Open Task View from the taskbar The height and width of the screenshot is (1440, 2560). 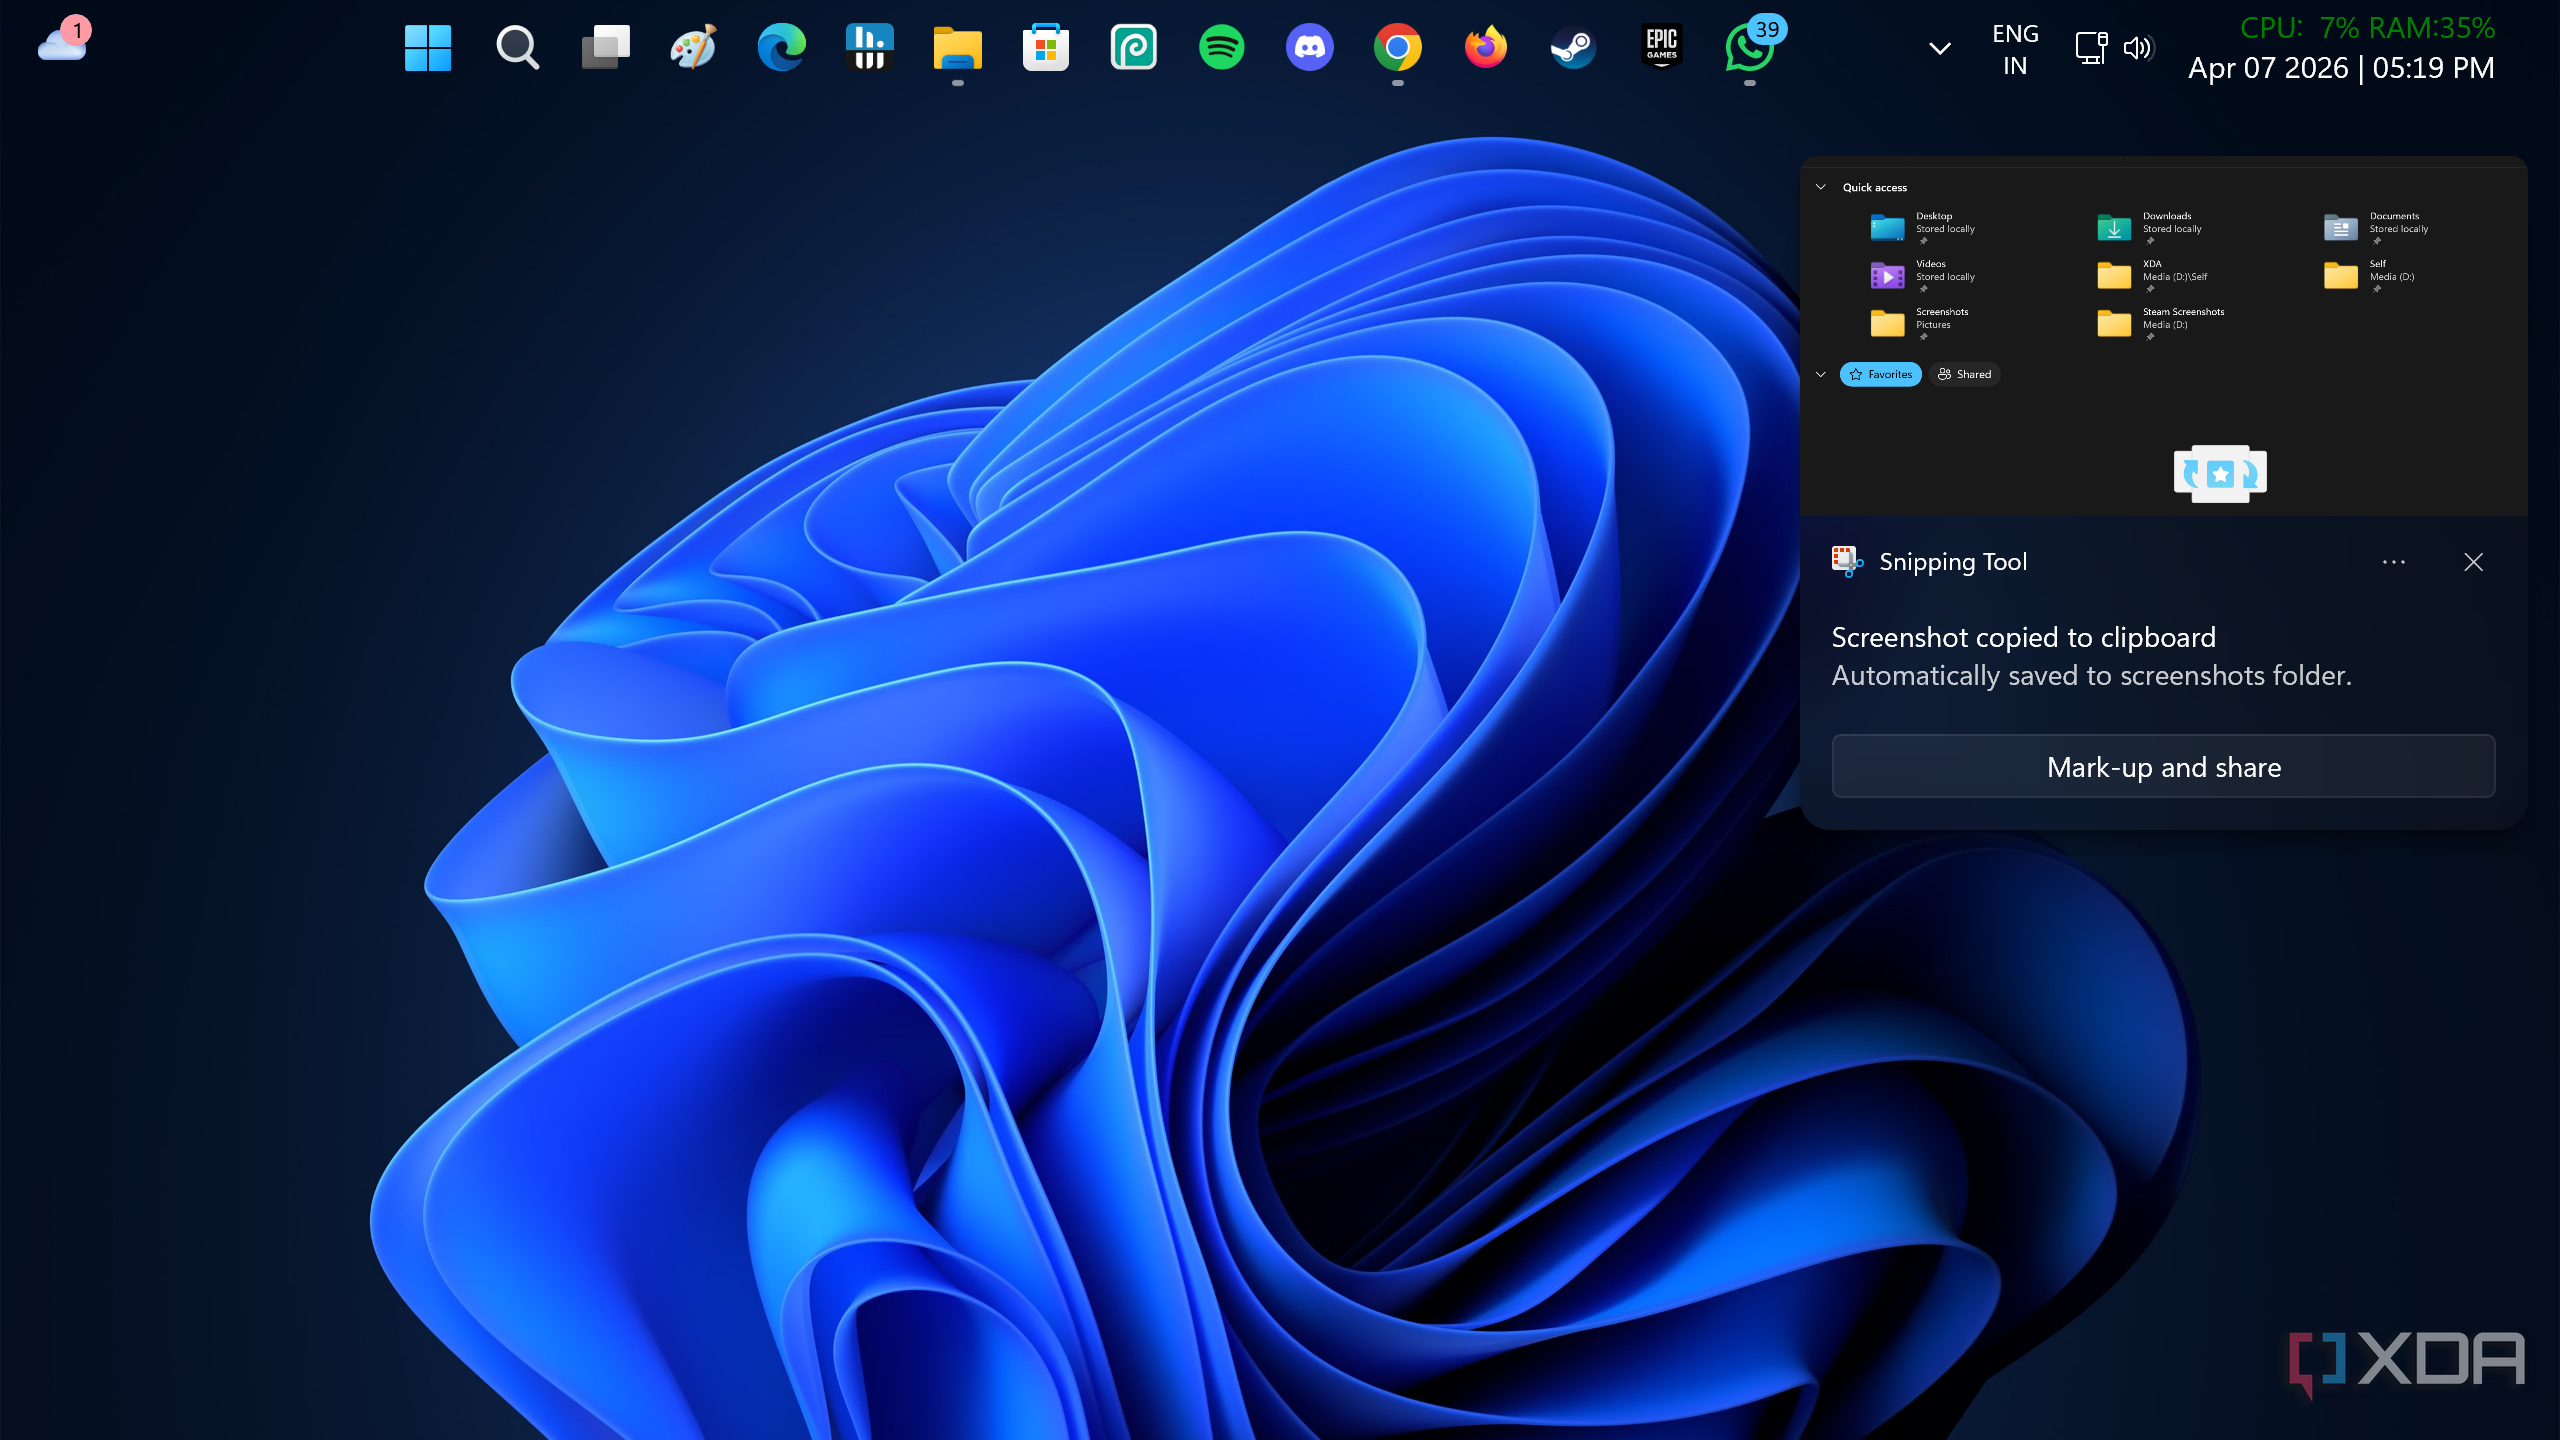point(606,48)
